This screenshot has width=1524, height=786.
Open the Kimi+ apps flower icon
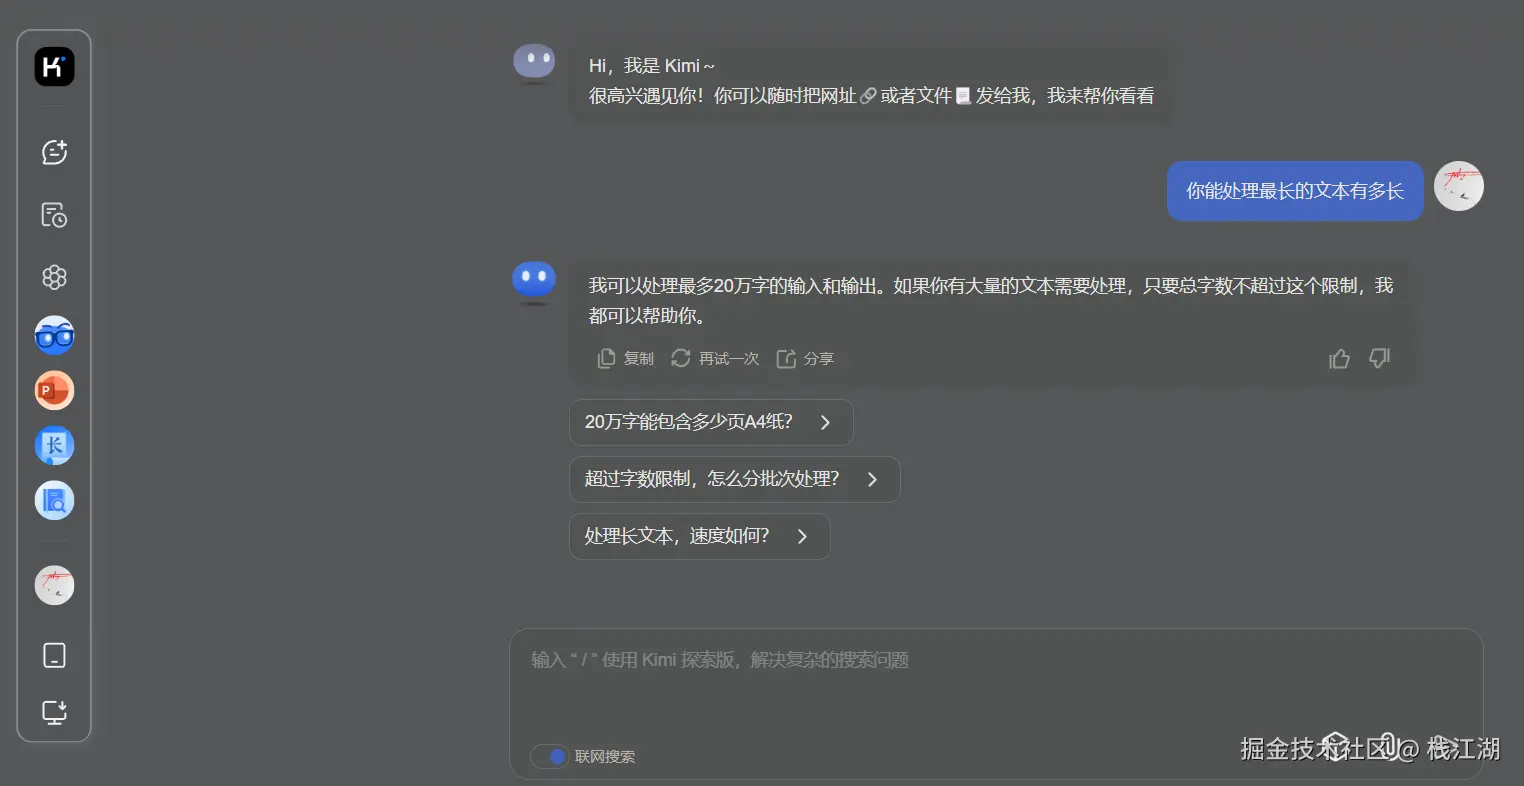(x=54, y=277)
